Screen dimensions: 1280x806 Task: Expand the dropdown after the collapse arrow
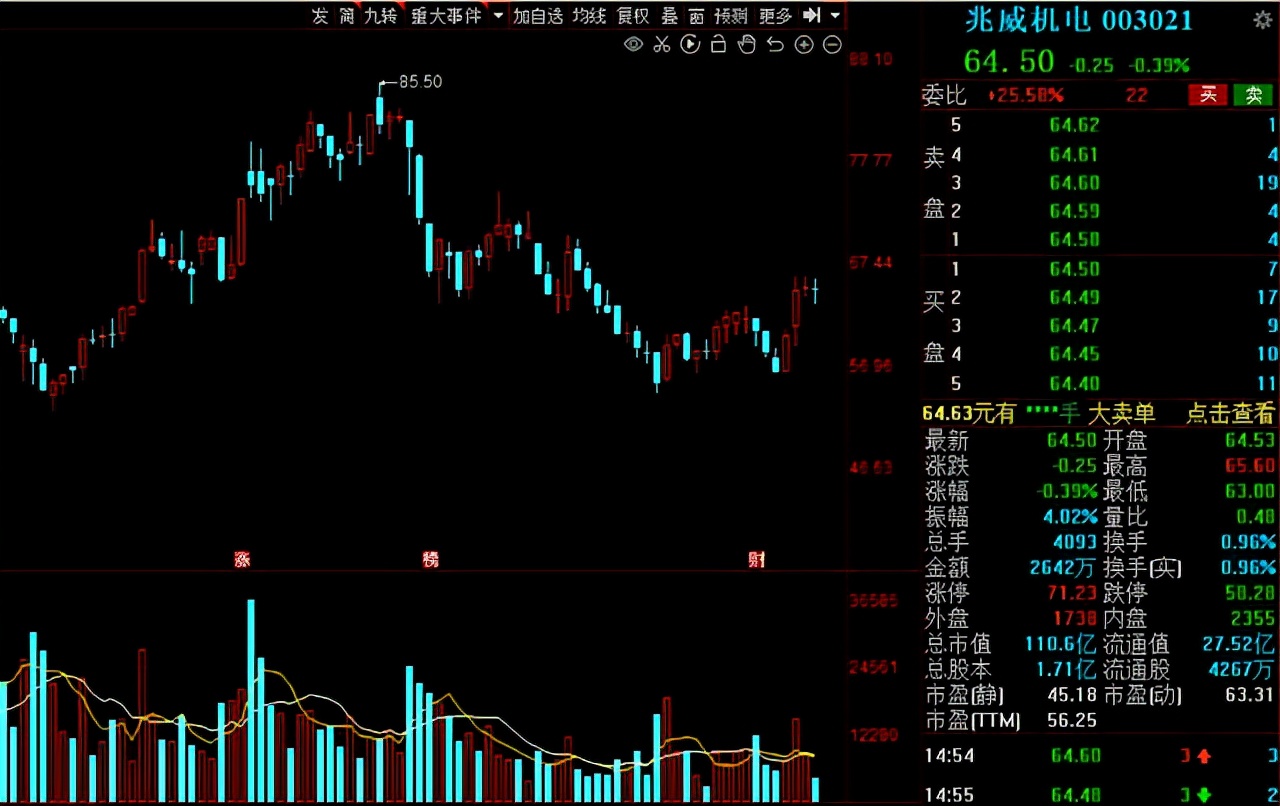click(x=836, y=16)
